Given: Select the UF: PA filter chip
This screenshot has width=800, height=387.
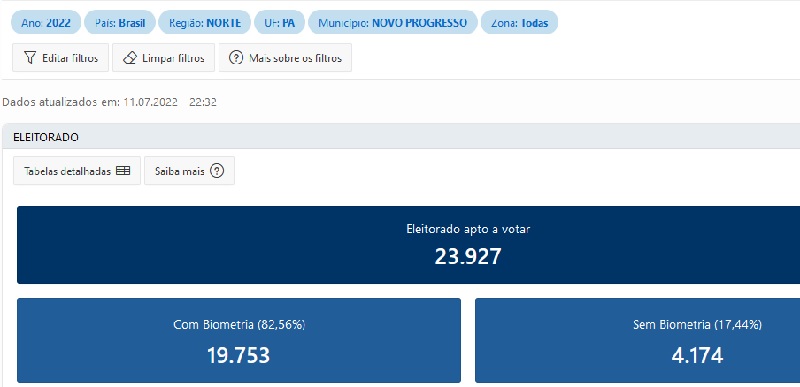Looking at the screenshot, I should 280,23.
